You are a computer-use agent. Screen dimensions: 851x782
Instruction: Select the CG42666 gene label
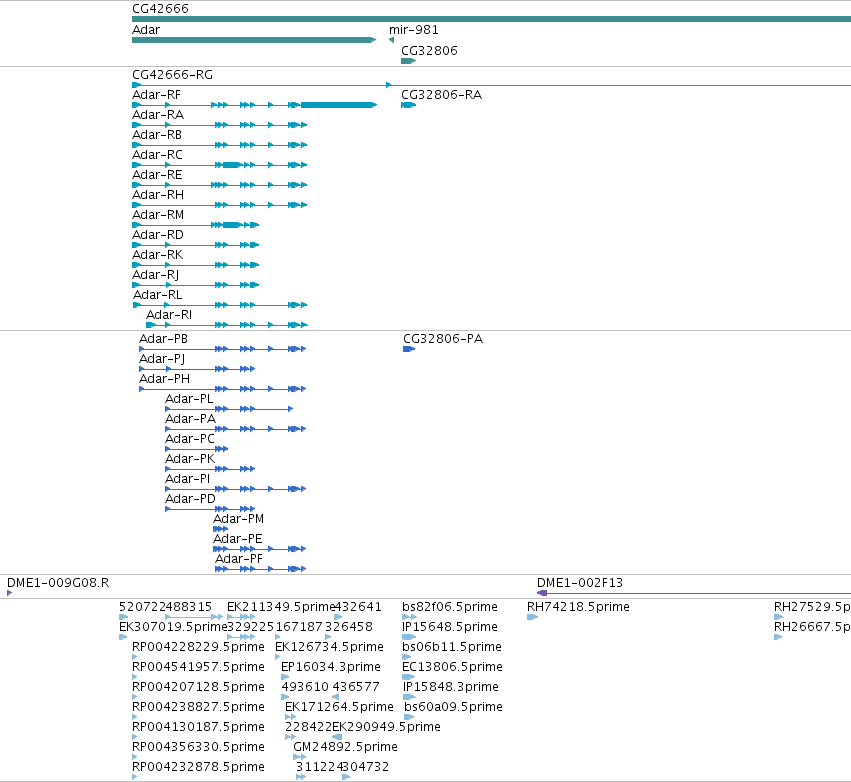[160, 9]
